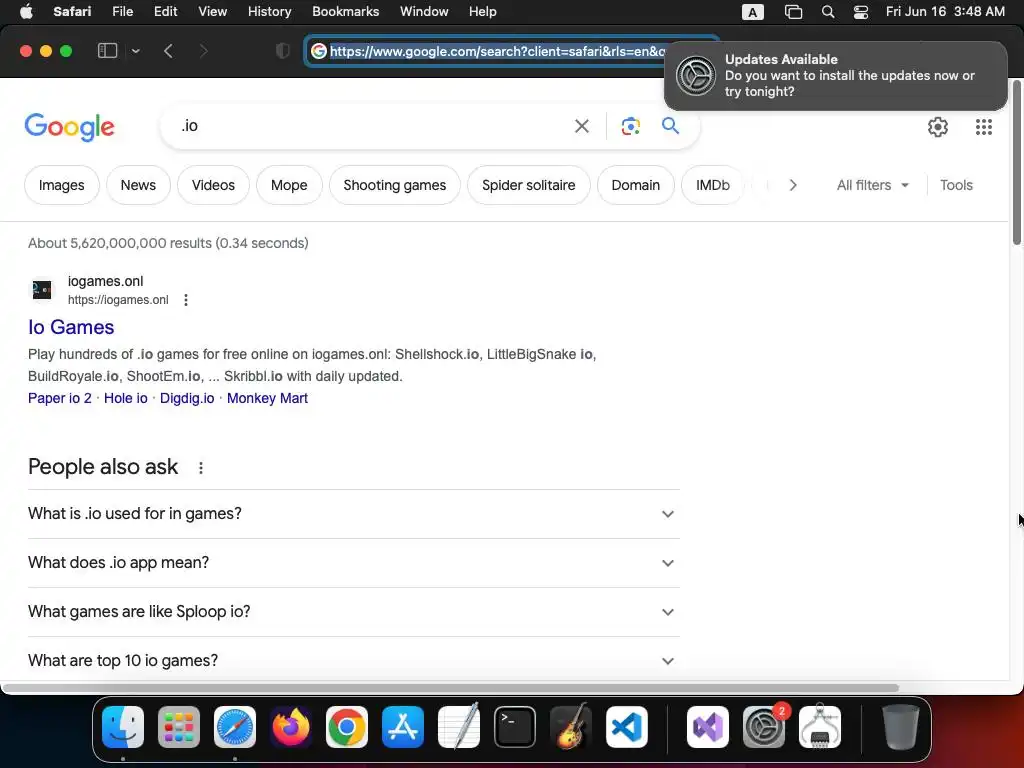Open the Bookmarks menu

(x=345, y=12)
